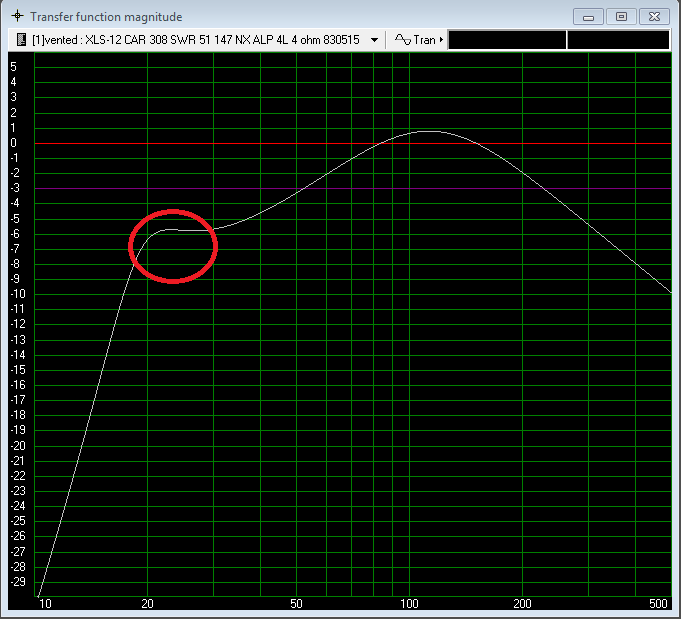Minimize the Transfer function magnitude window

(588, 17)
